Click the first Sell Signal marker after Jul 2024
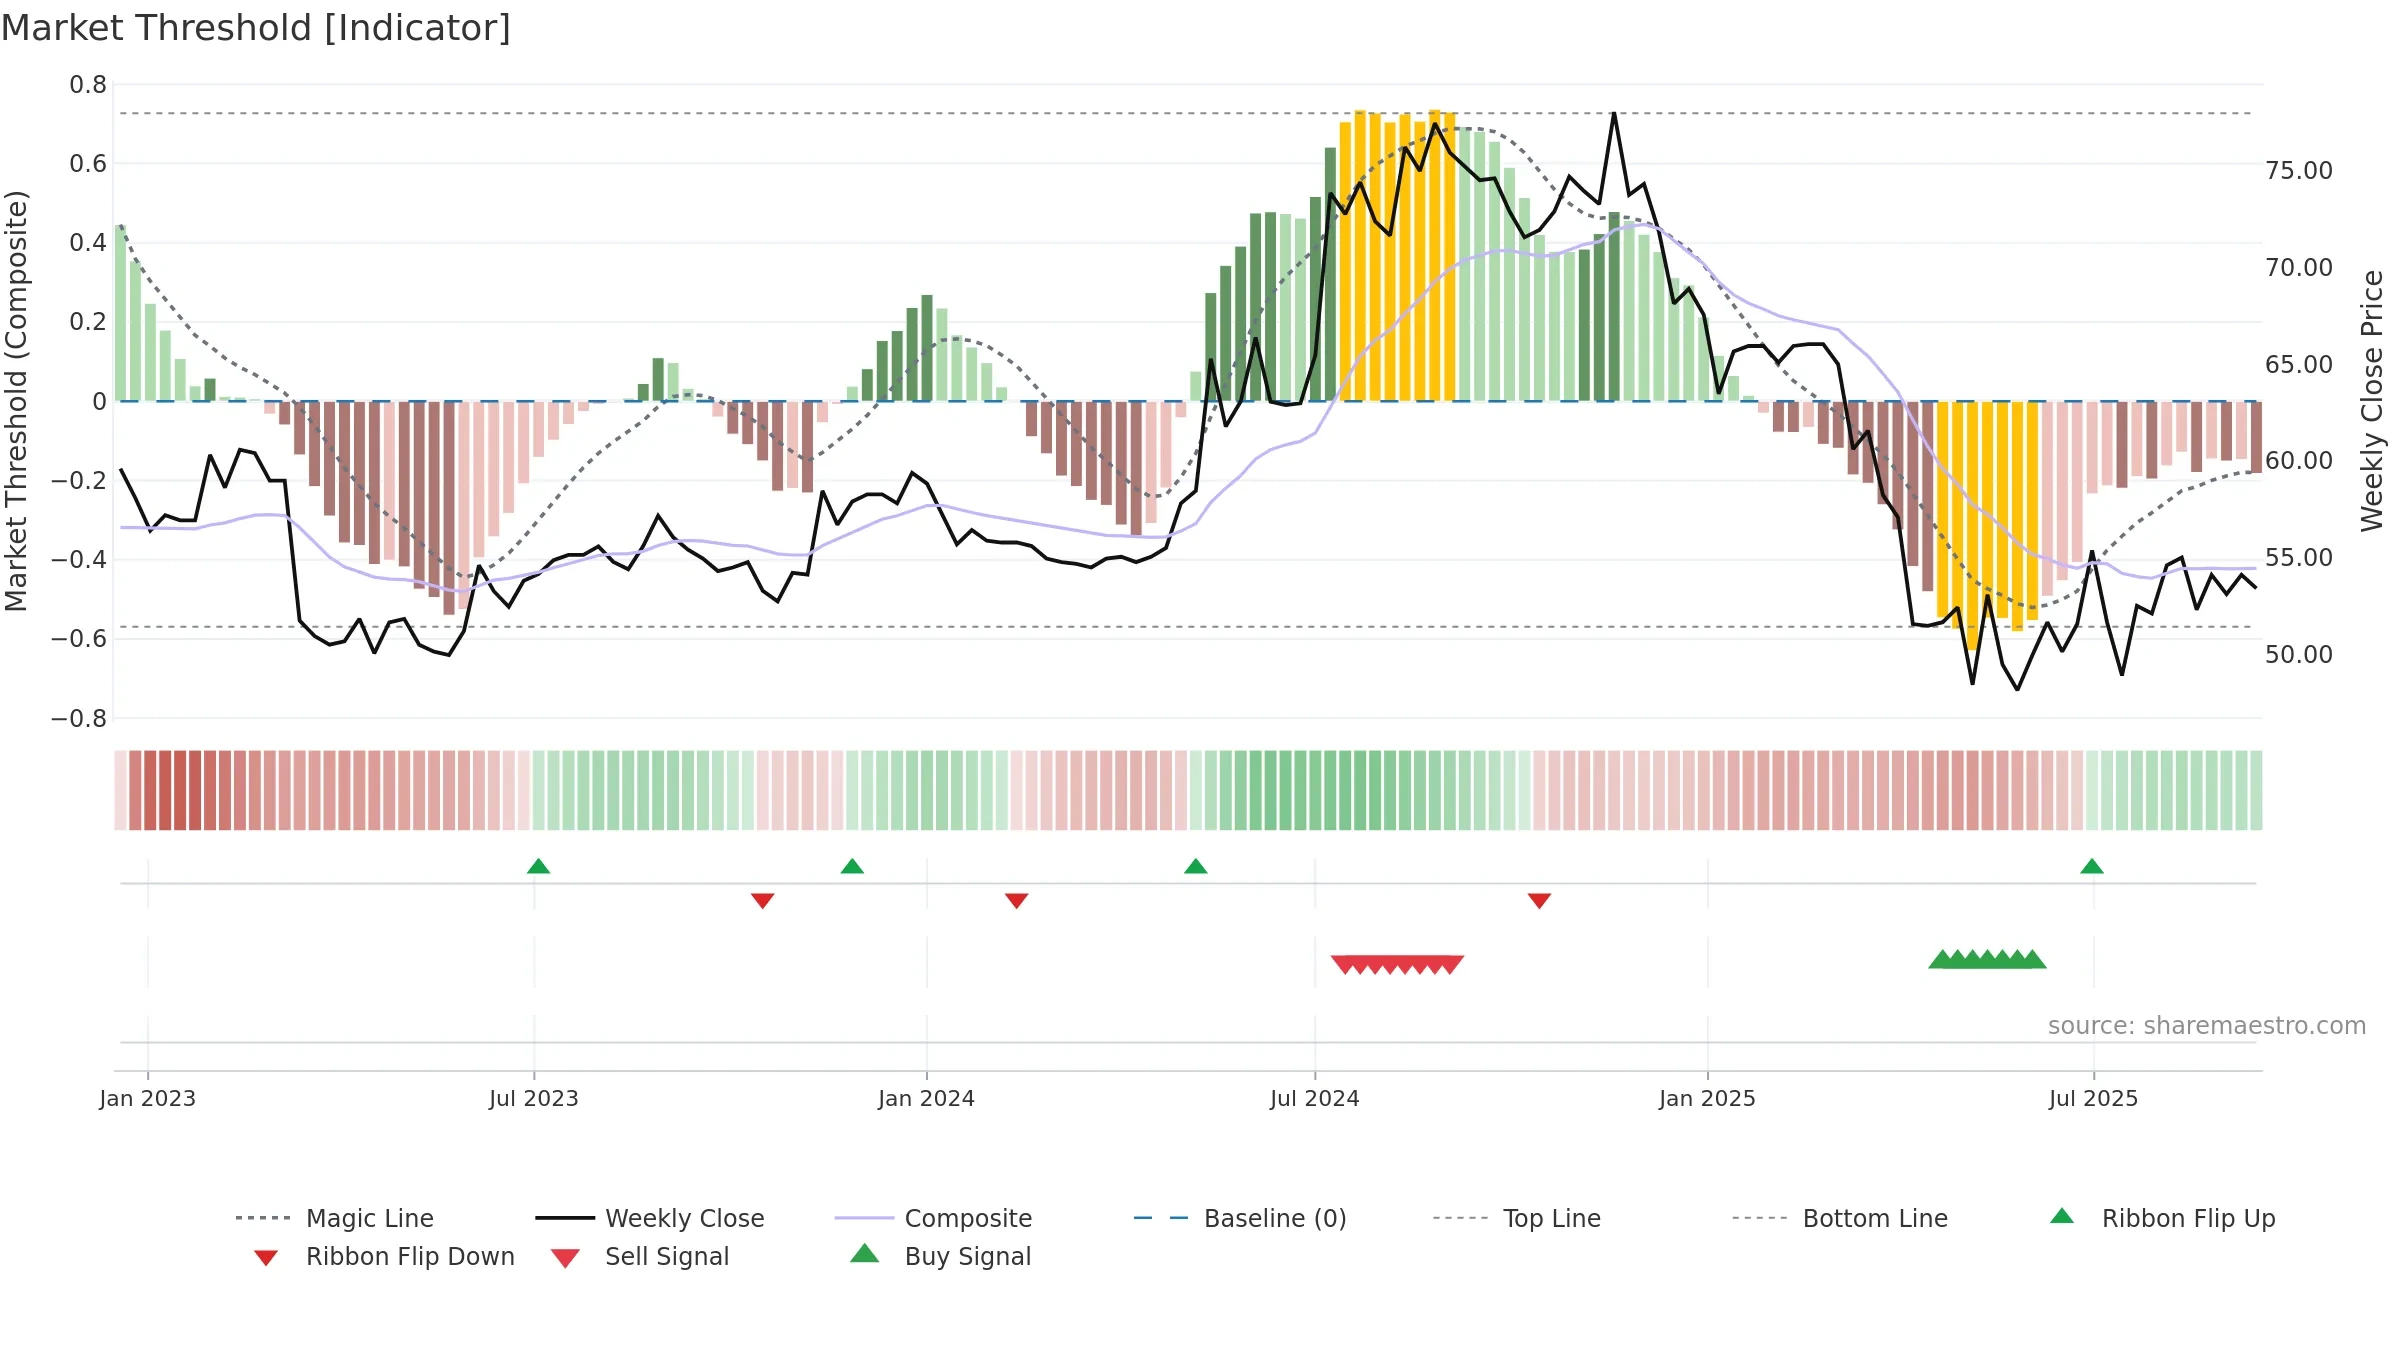This screenshot has width=2400, height=1350. pyautogui.click(x=1344, y=964)
